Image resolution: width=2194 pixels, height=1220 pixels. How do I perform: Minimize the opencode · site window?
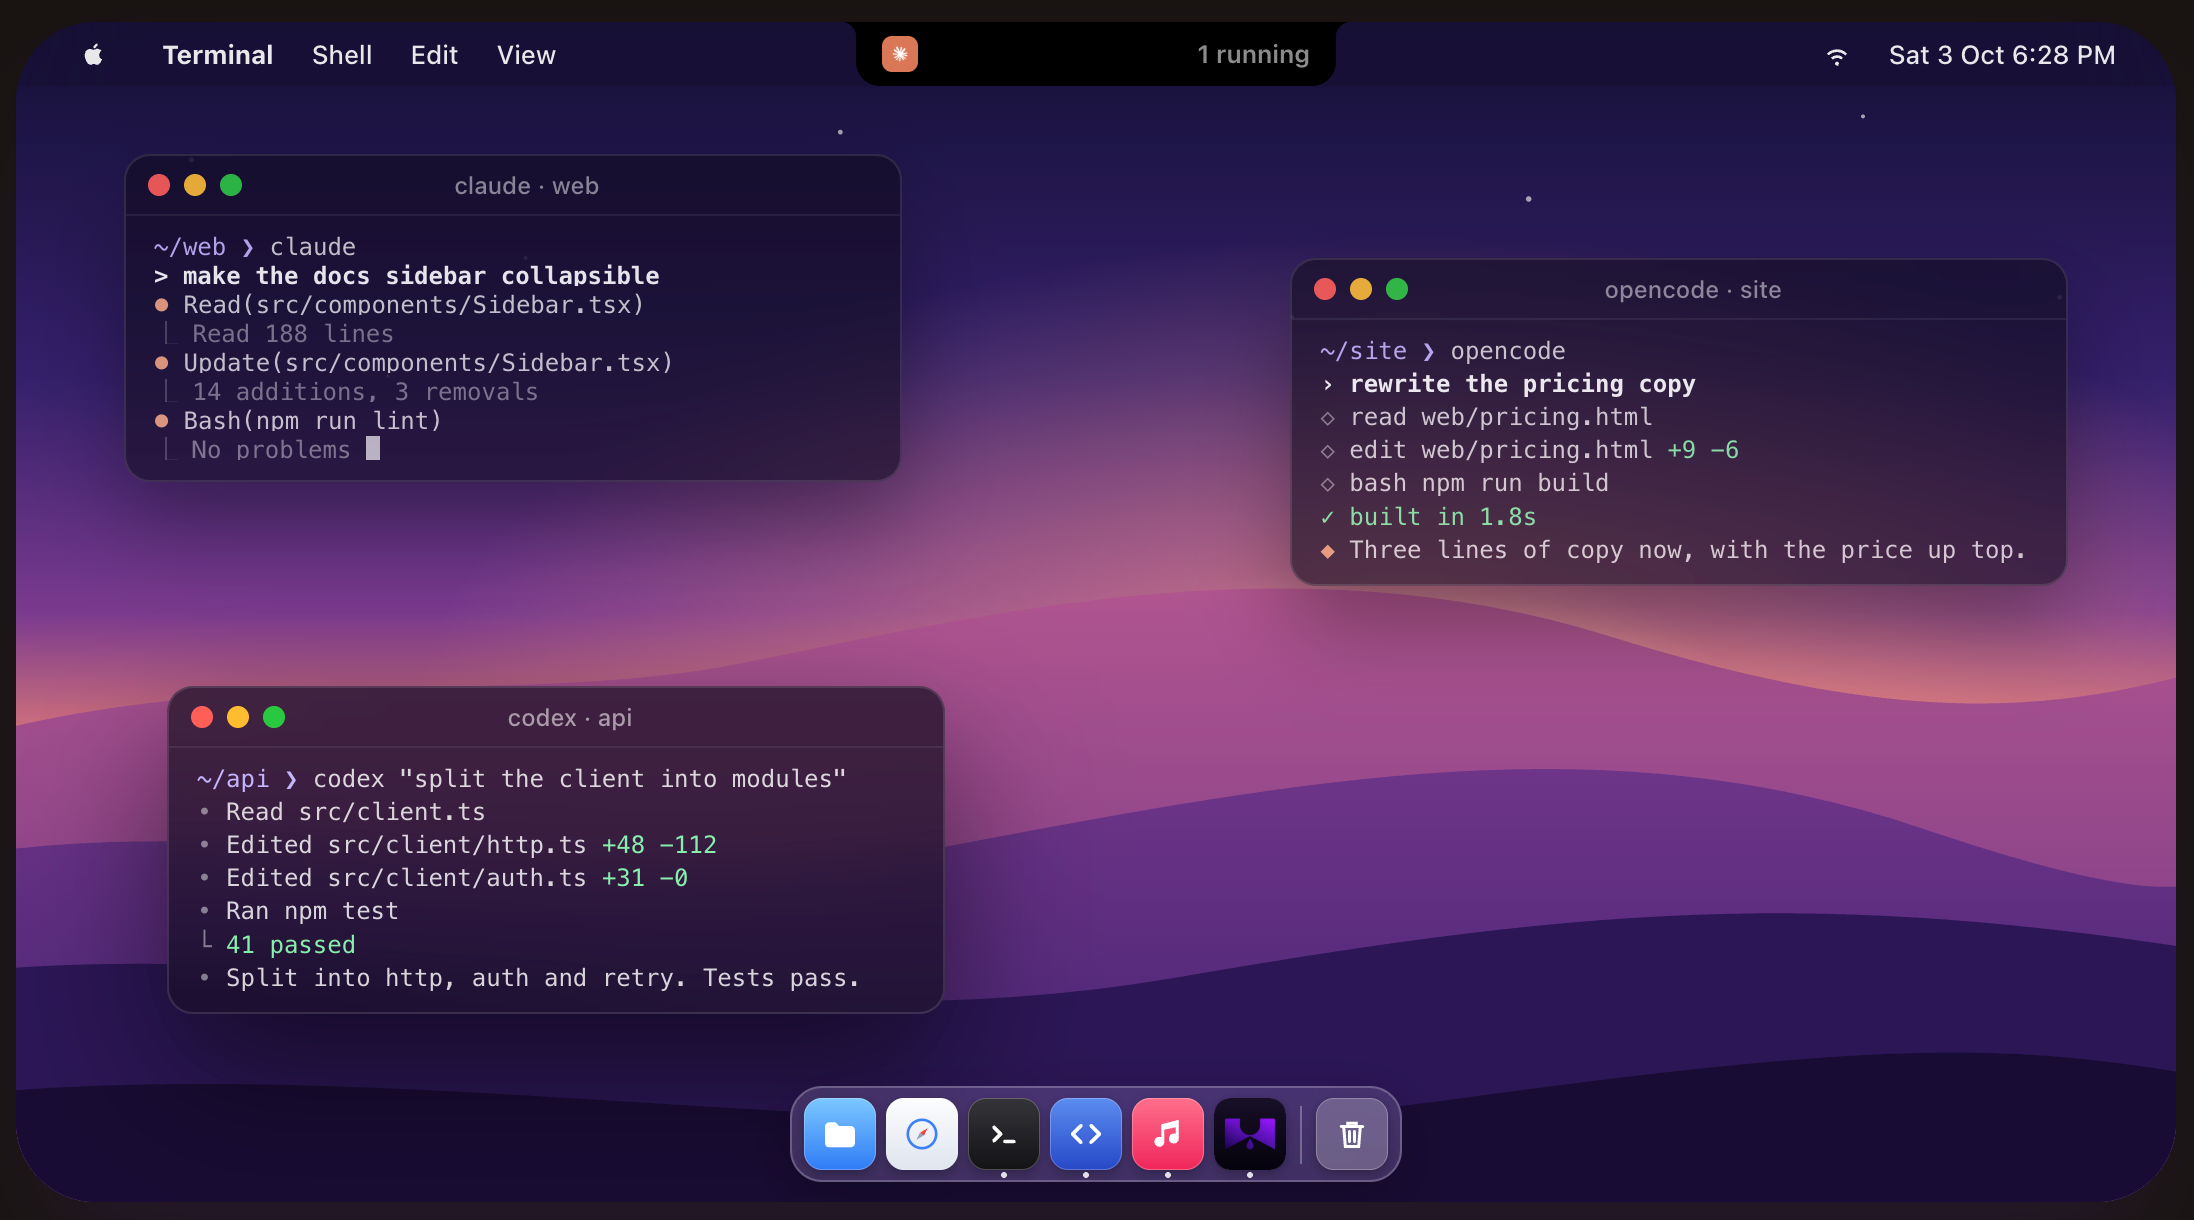(1361, 289)
